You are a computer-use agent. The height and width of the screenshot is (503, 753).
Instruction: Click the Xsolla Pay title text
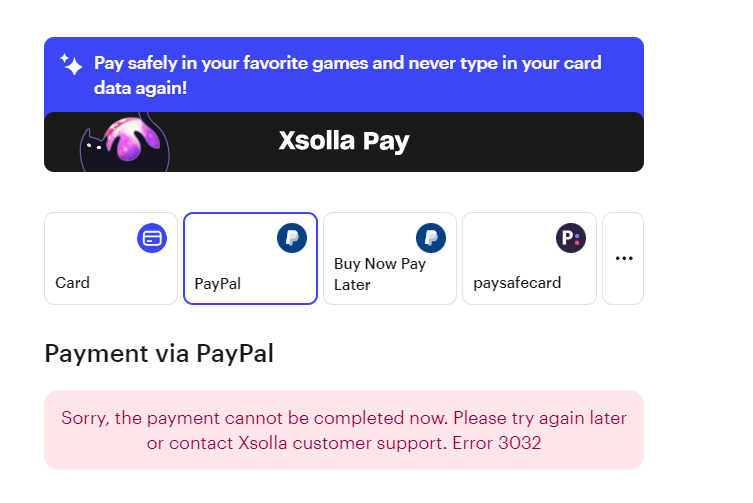(343, 142)
